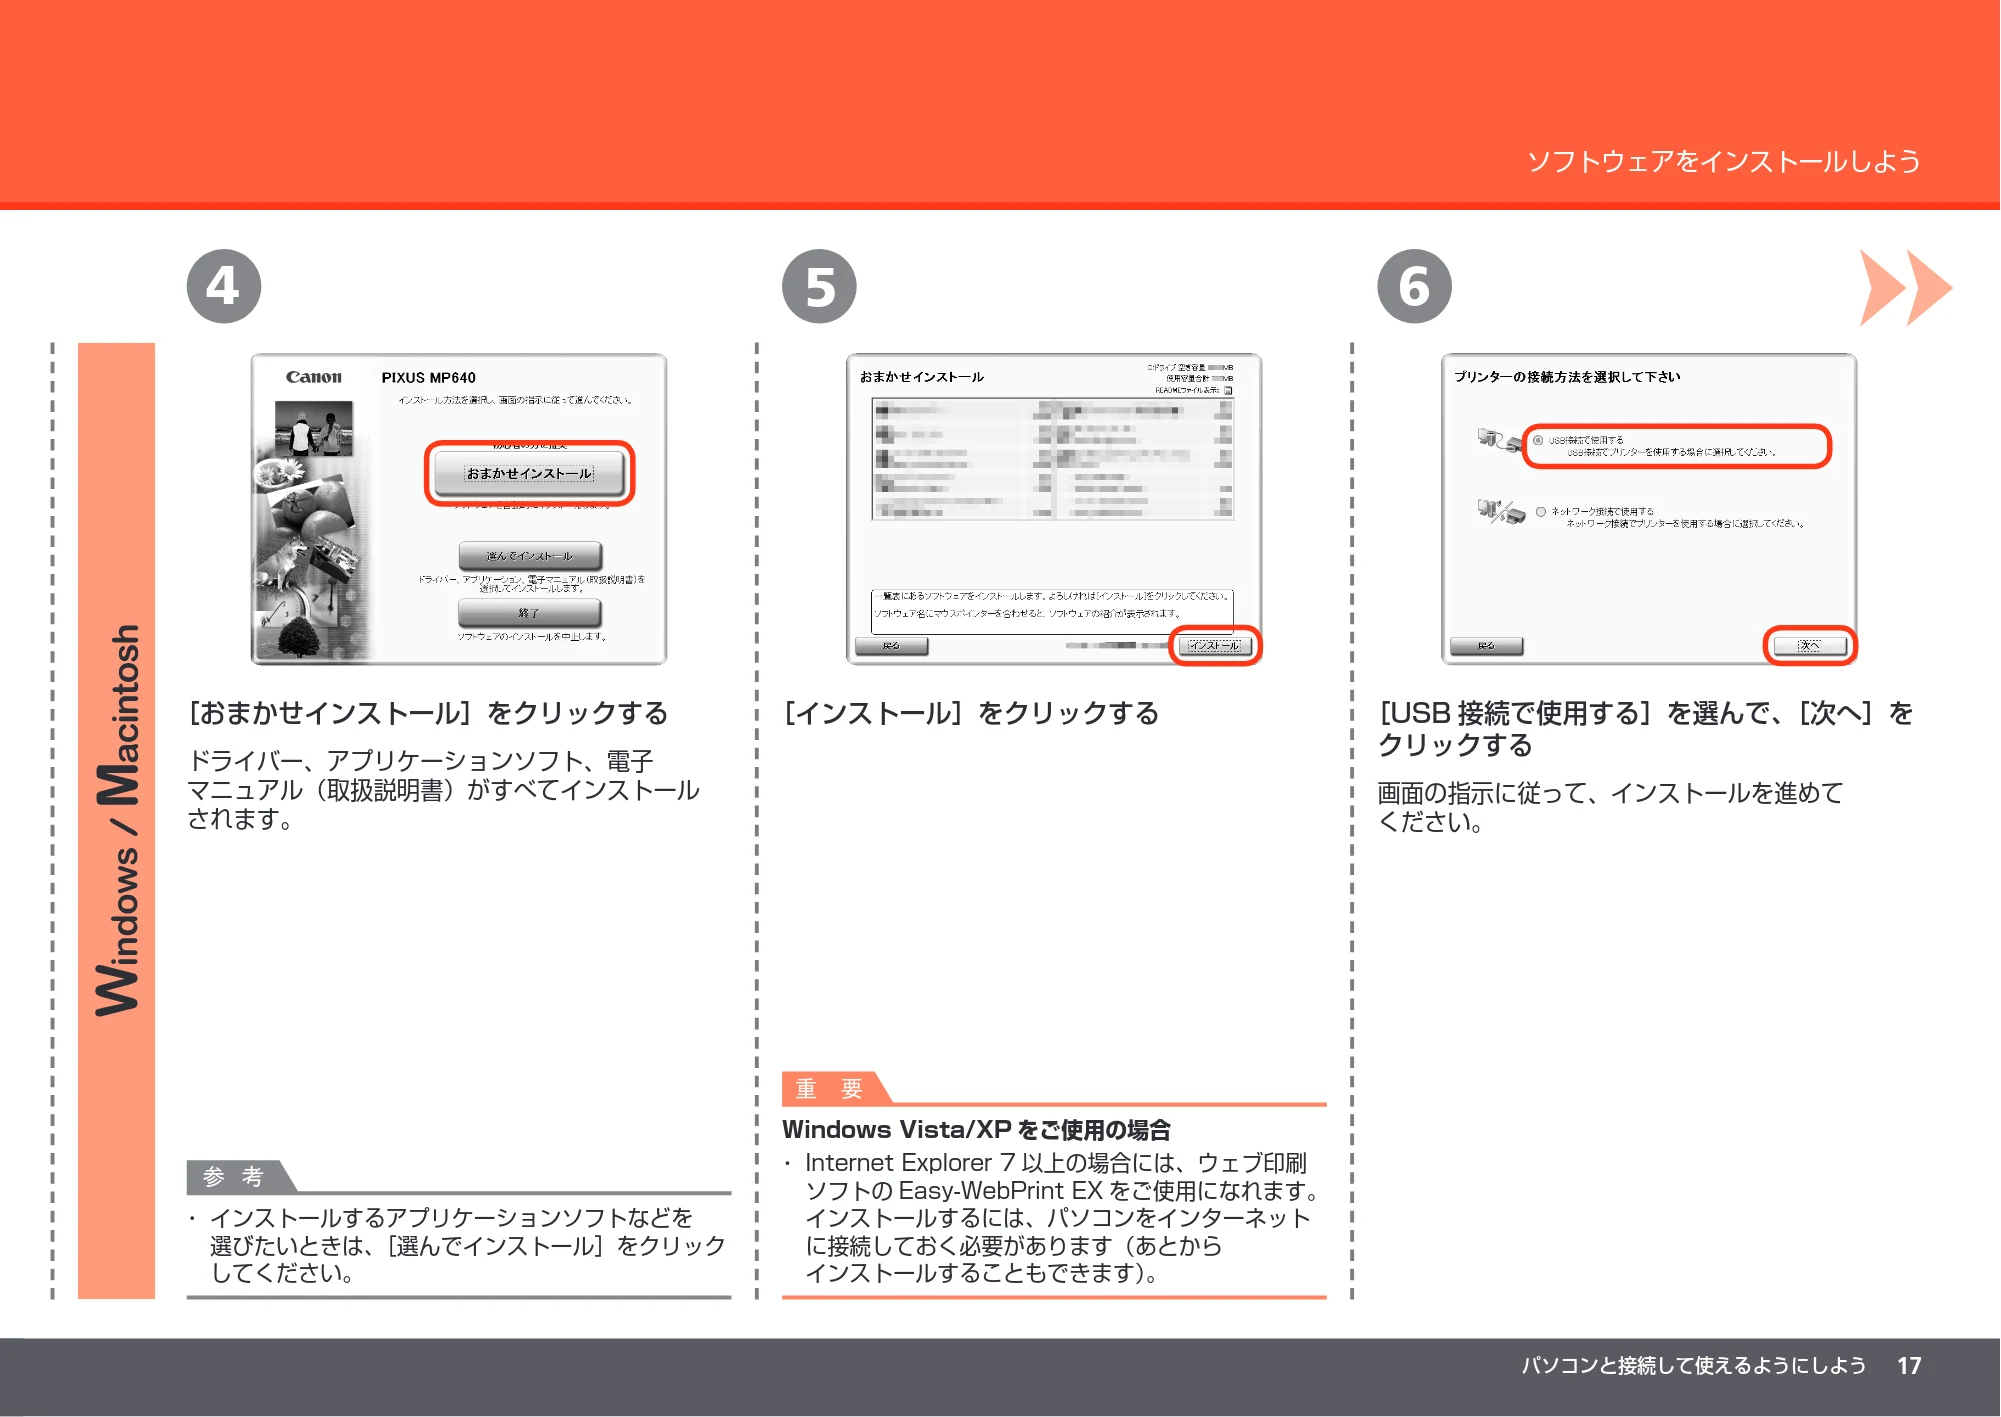Click the Canon logo in installer

(x=314, y=377)
